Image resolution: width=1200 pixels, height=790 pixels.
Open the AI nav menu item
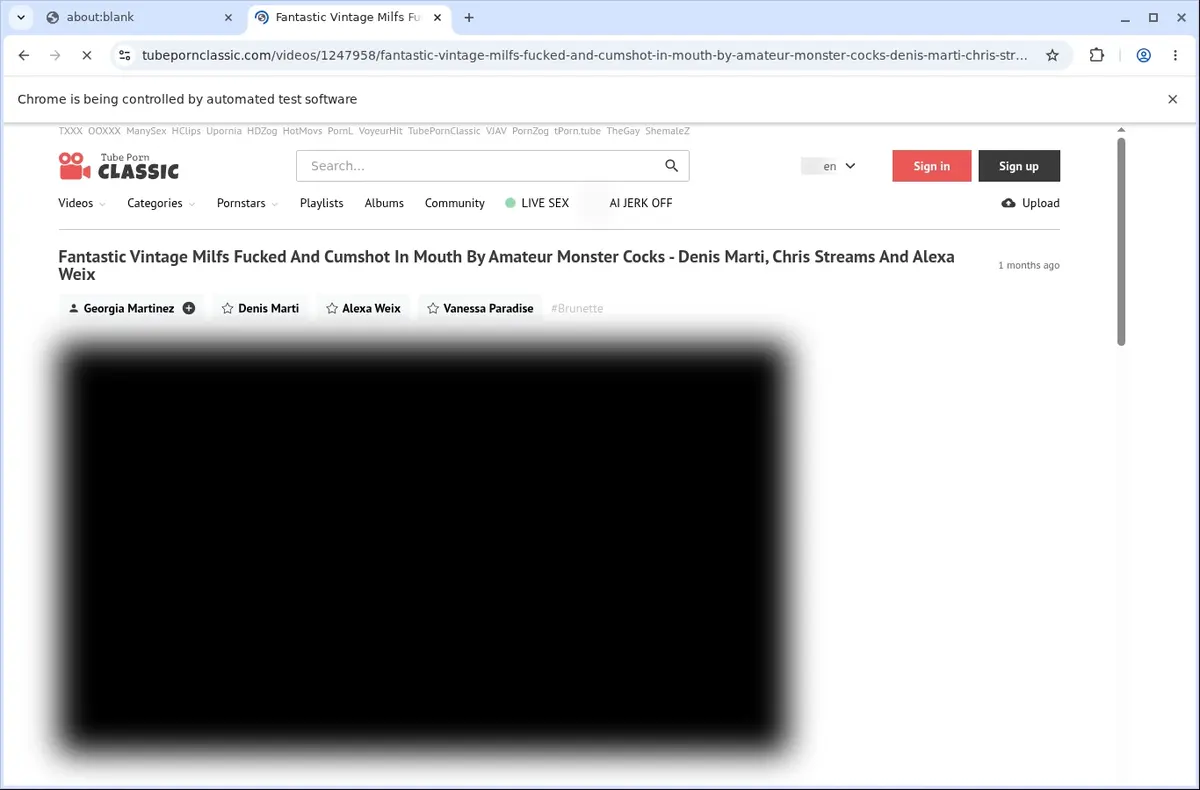(x=640, y=203)
